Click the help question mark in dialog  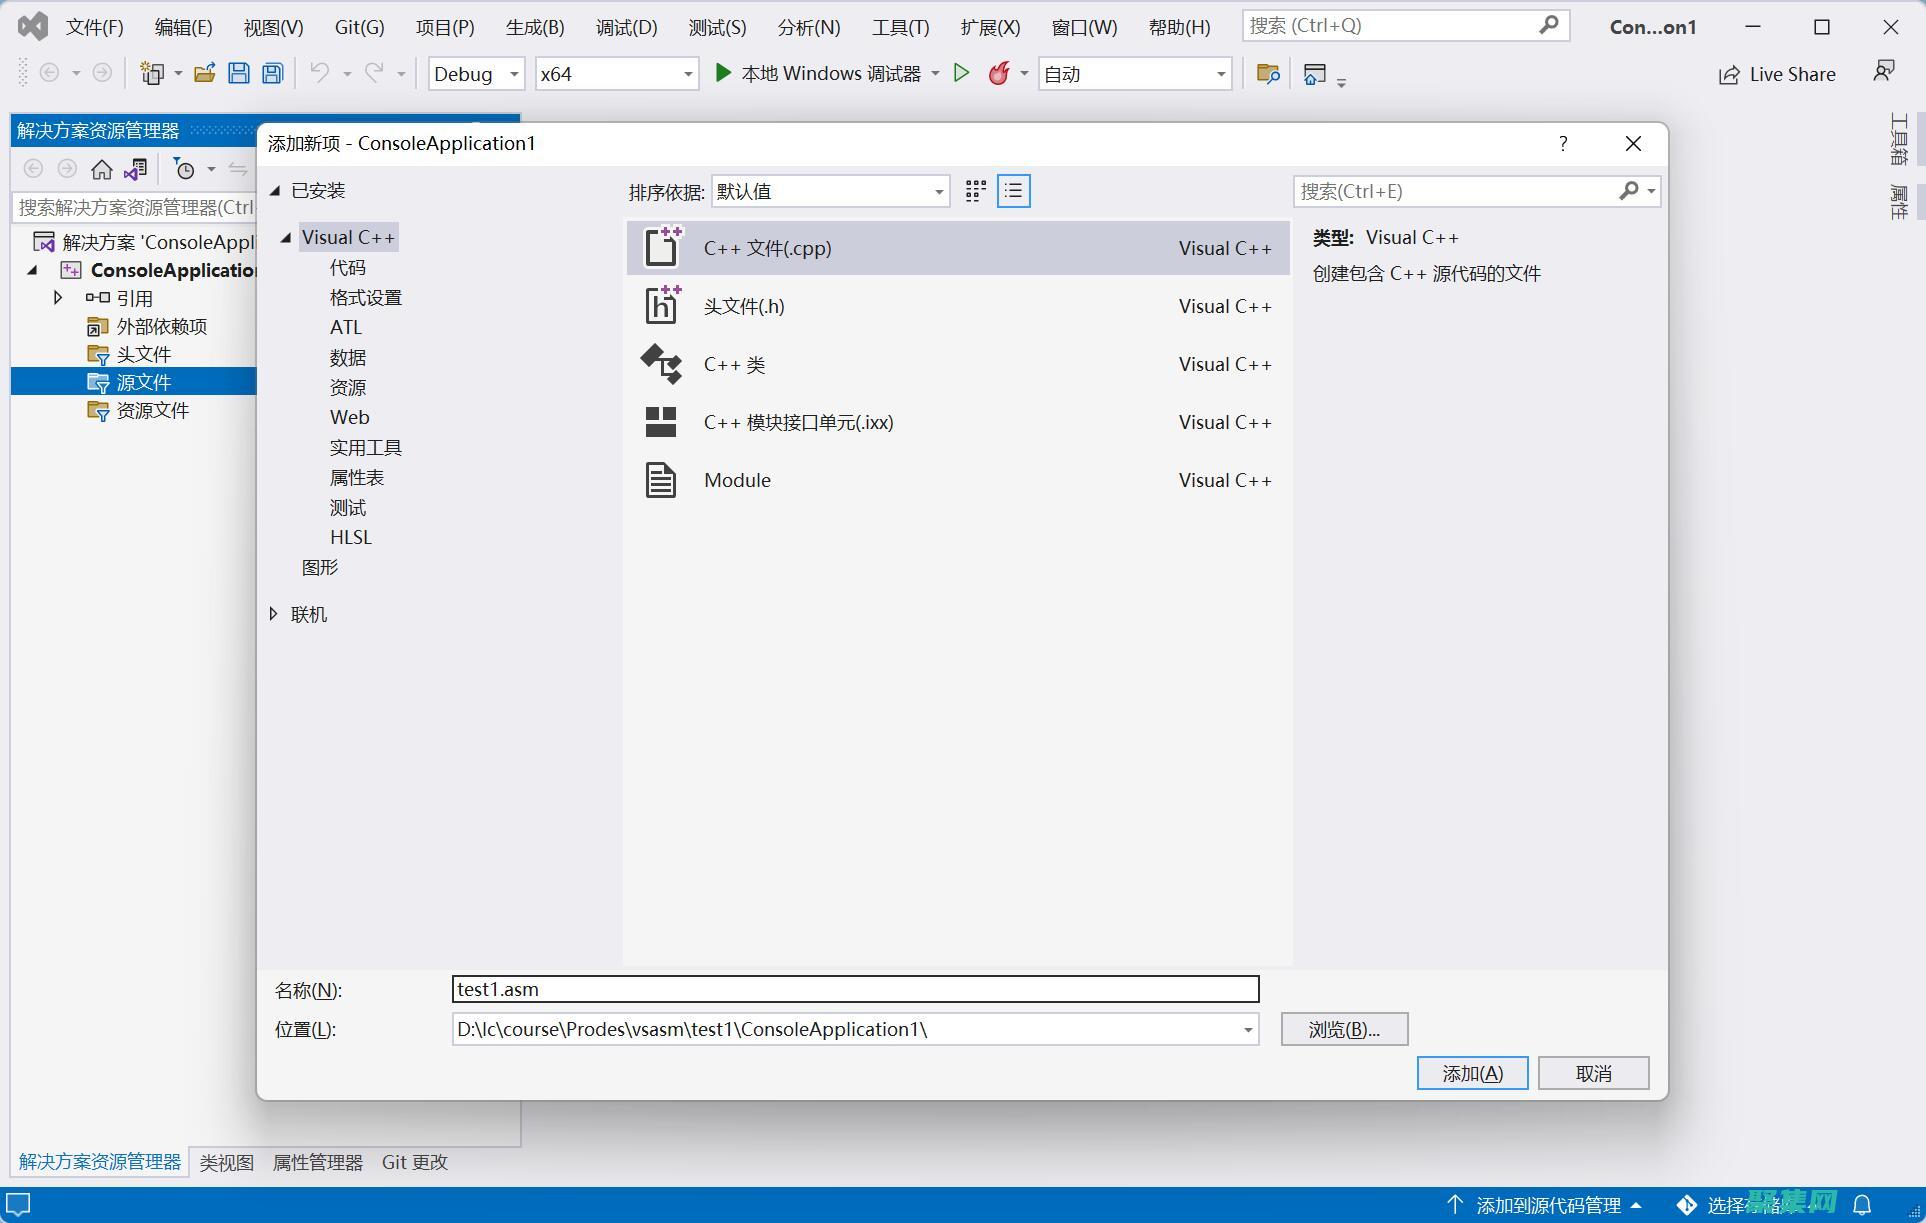pyautogui.click(x=1563, y=144)
